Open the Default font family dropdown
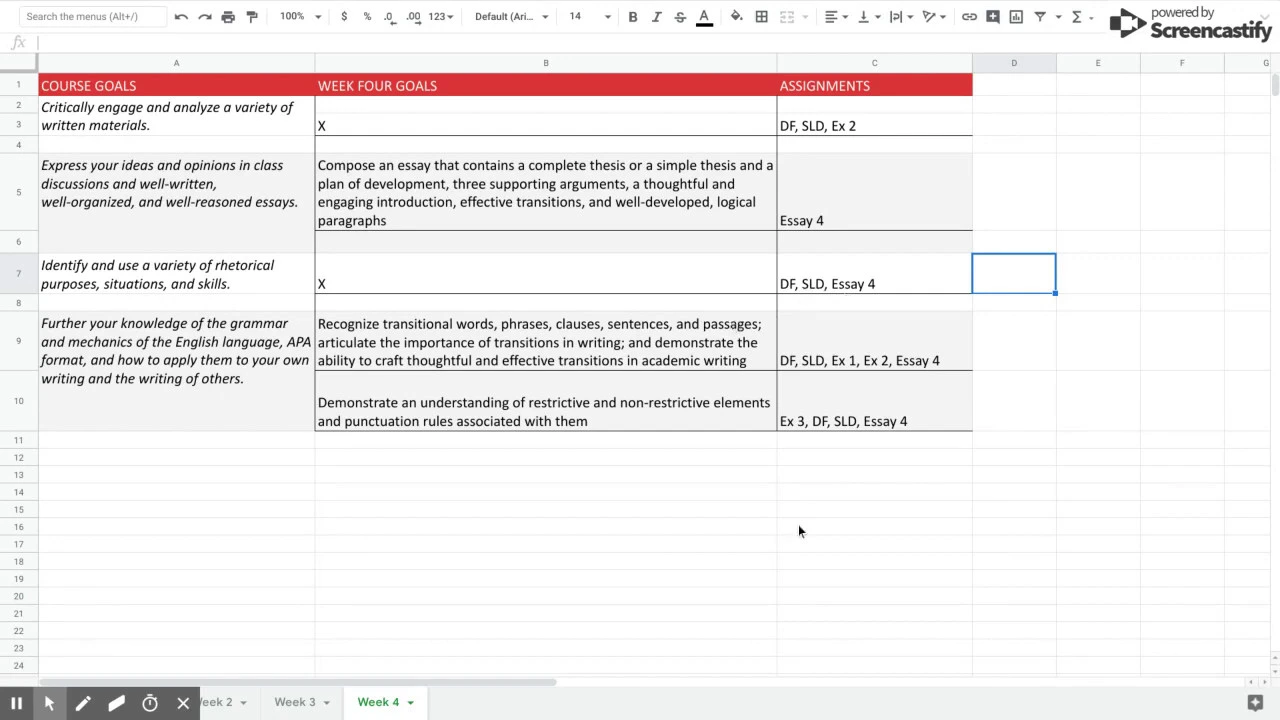The image size is (1280, 720). pyautogui.click(x=511, y=17)
